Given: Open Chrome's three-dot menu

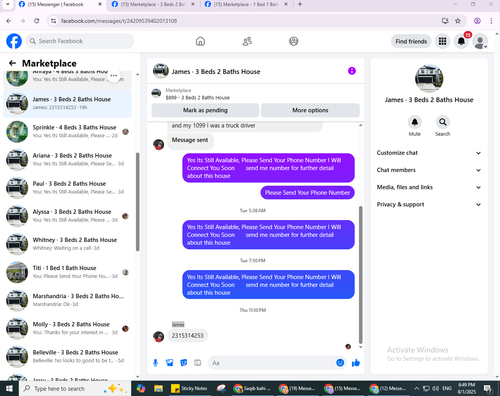Looking at the screenshot, I should click(491, 21).
